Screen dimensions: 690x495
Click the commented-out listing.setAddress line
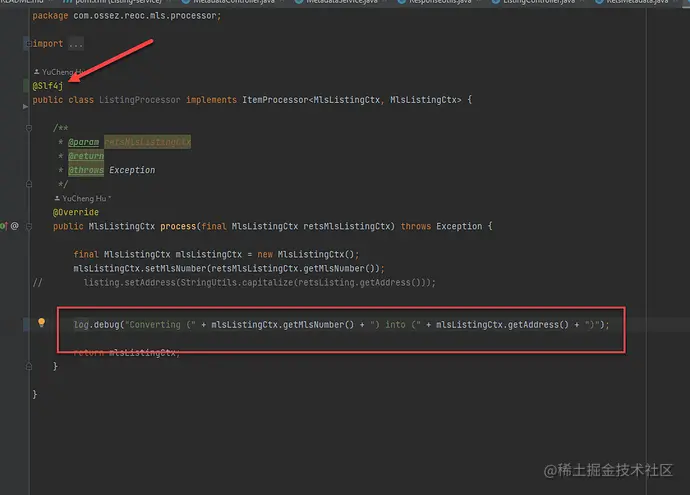[260, 282]
